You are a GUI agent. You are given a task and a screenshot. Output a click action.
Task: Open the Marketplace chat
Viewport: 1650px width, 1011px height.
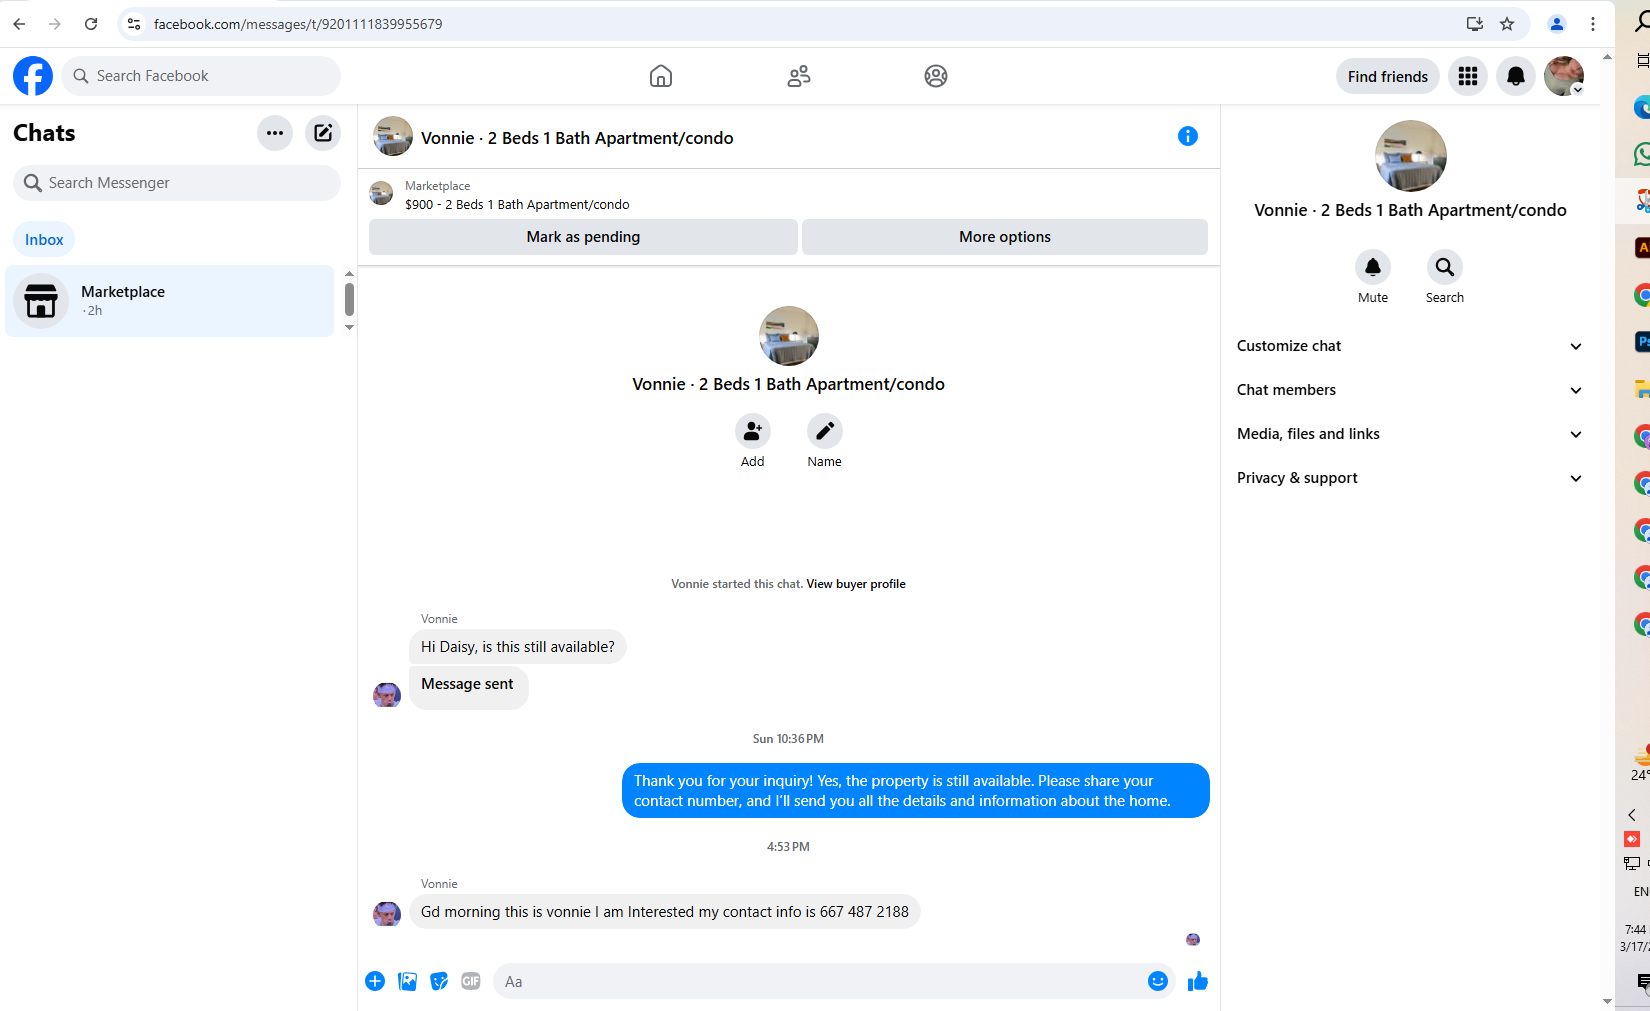tap(170, 301)
